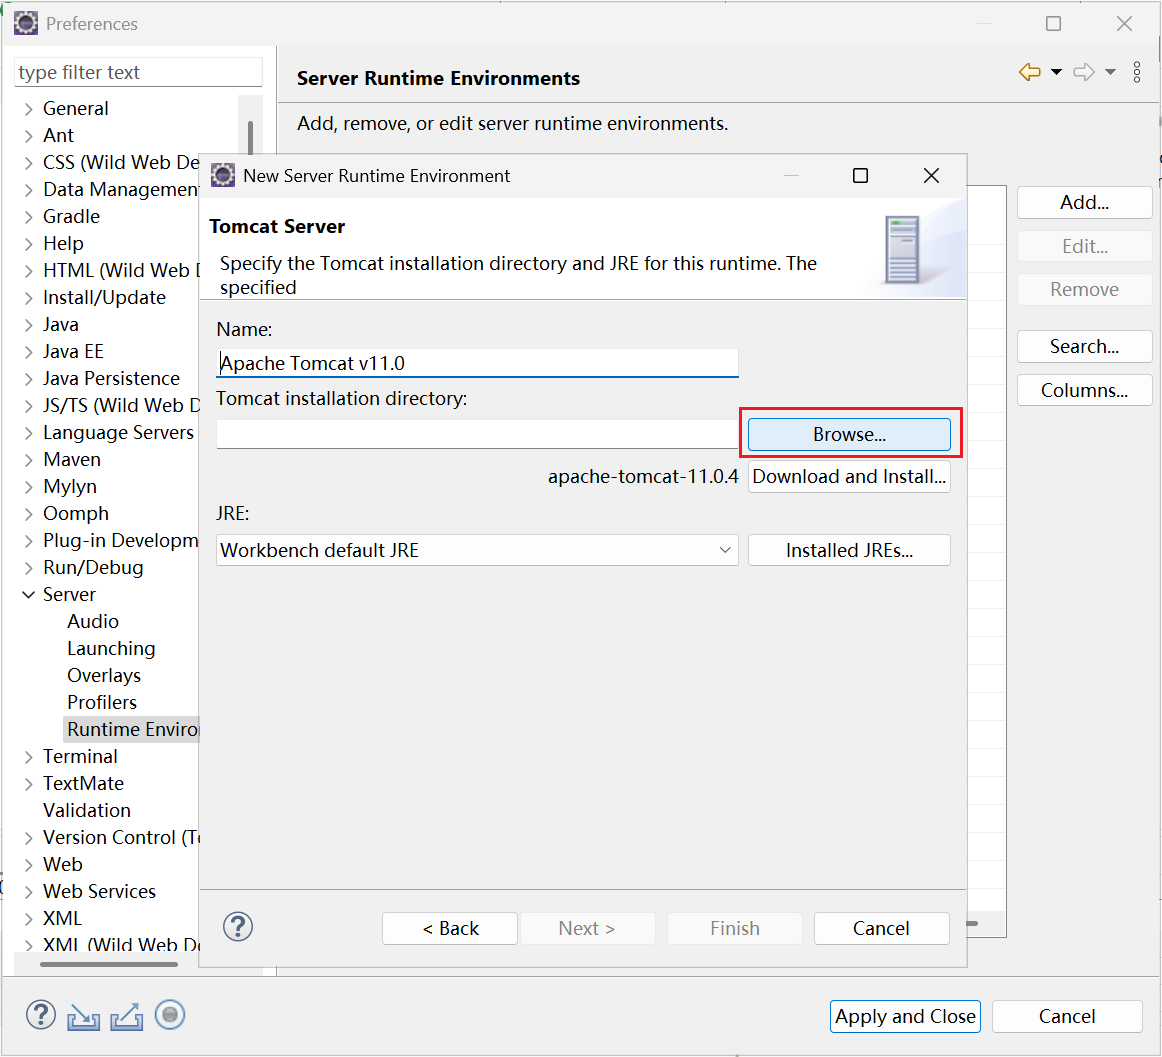Click the type filter text box
1162x1057 pixels.
pyautogui.click(x=139, y=72)
